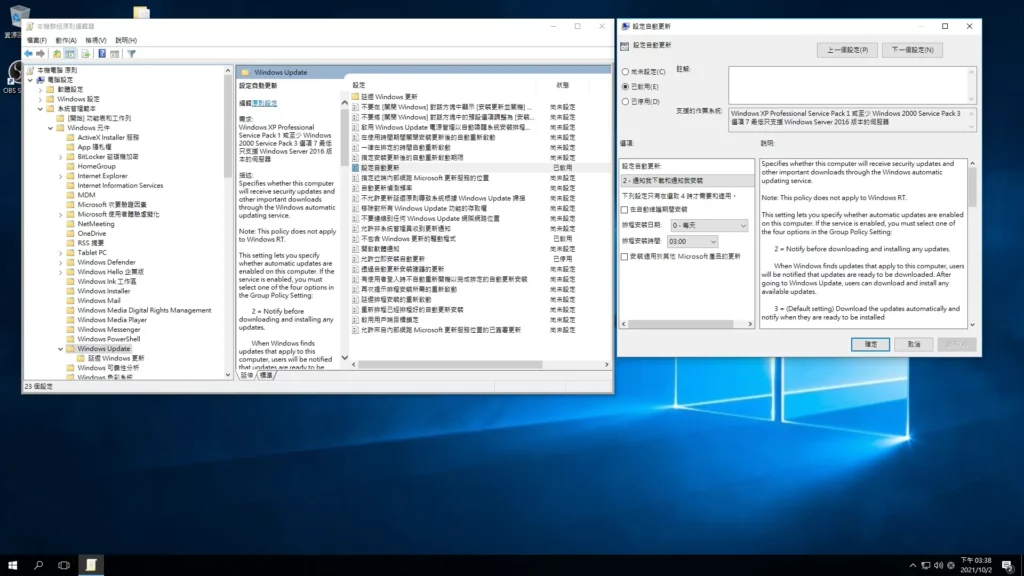Click the Back arrow in the policy editor toolbar
1024x576 pixels.
pos(28,54)
